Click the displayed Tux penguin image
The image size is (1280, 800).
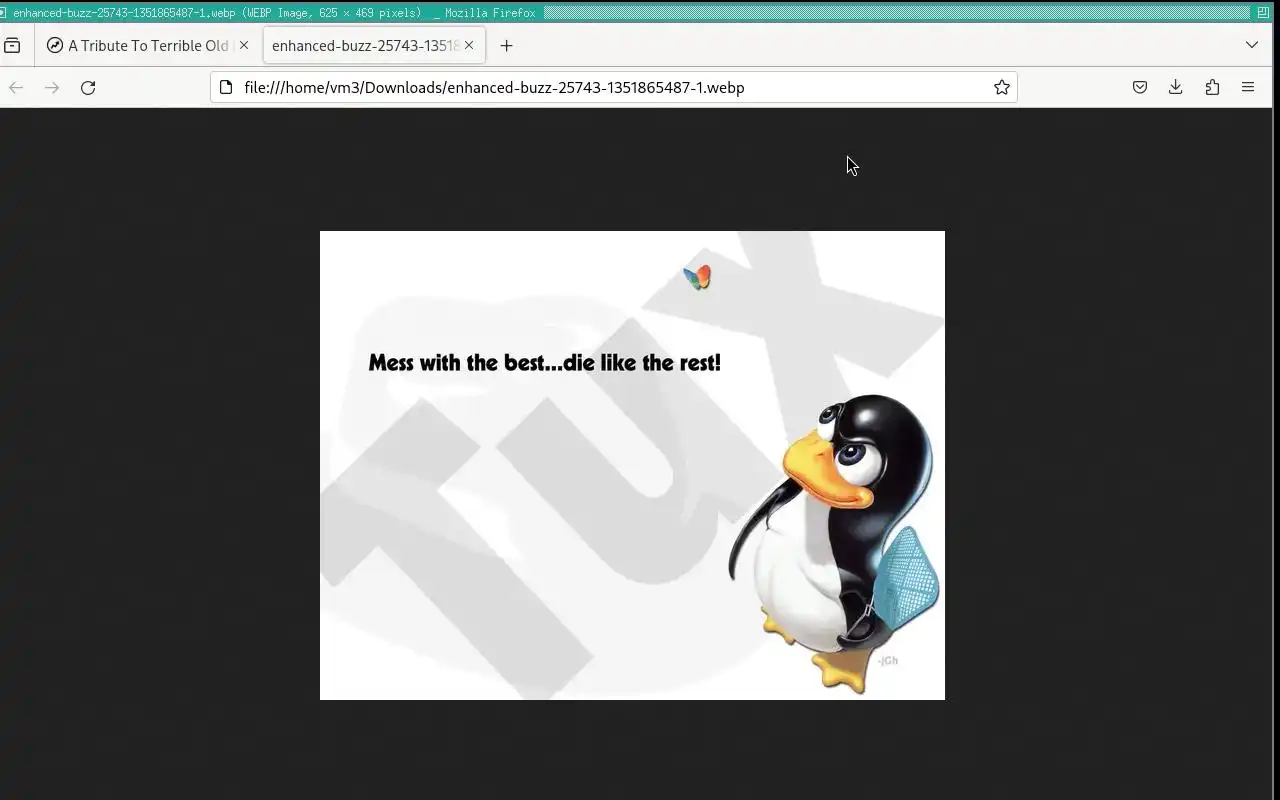(632, 465)
